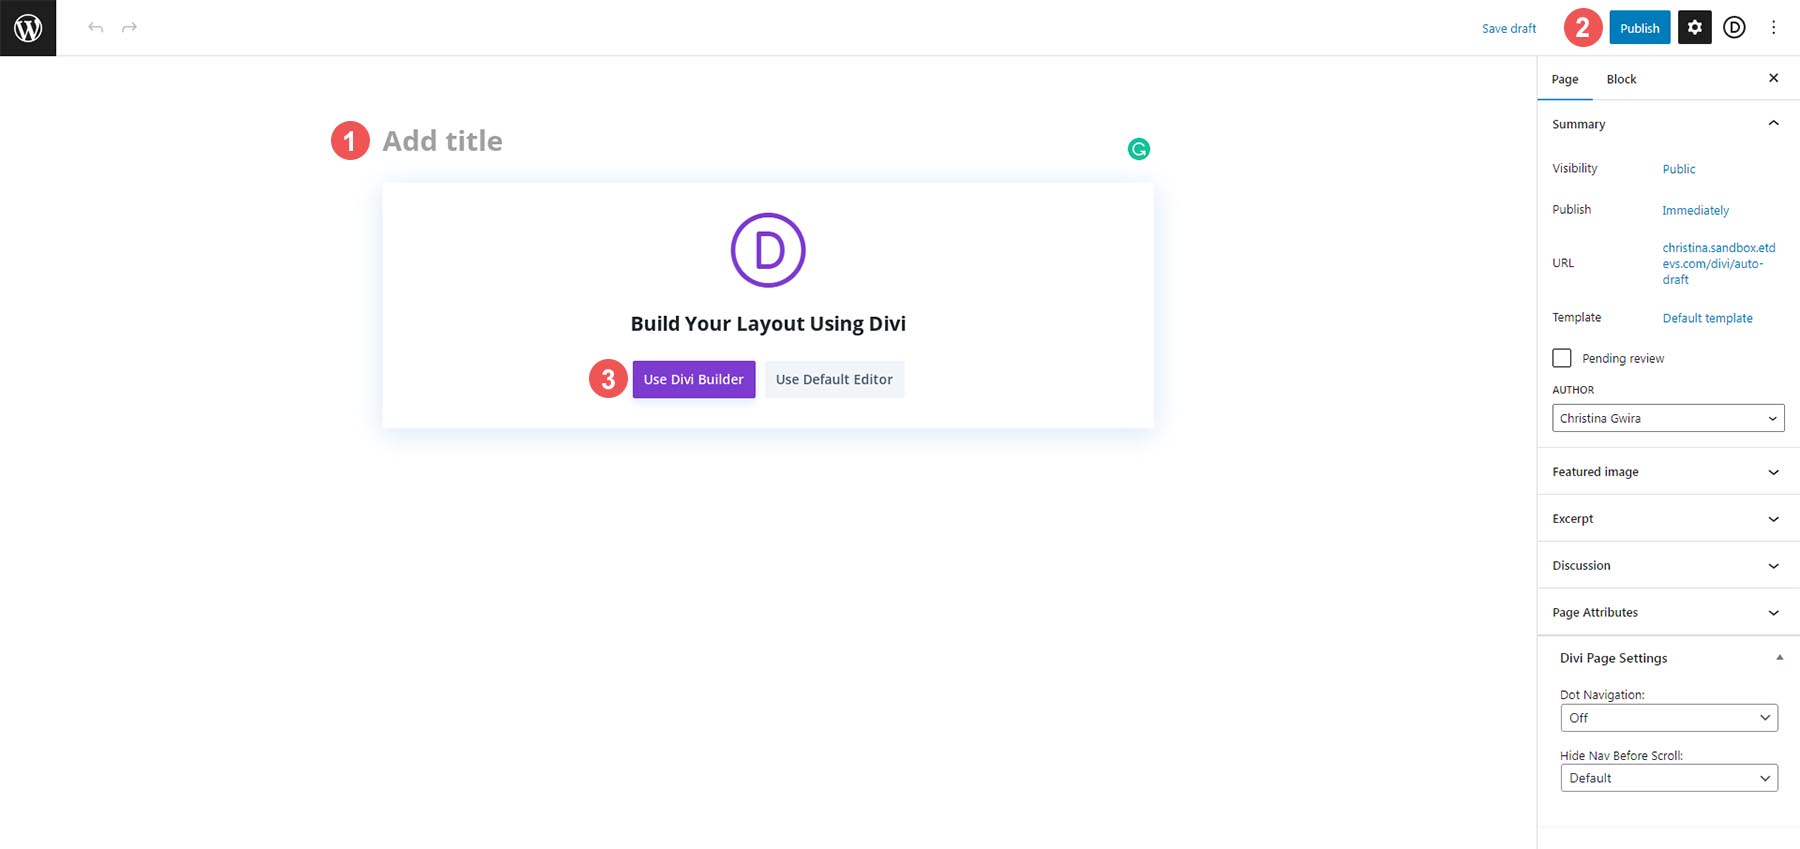Collapse the Summary section

1668,124
